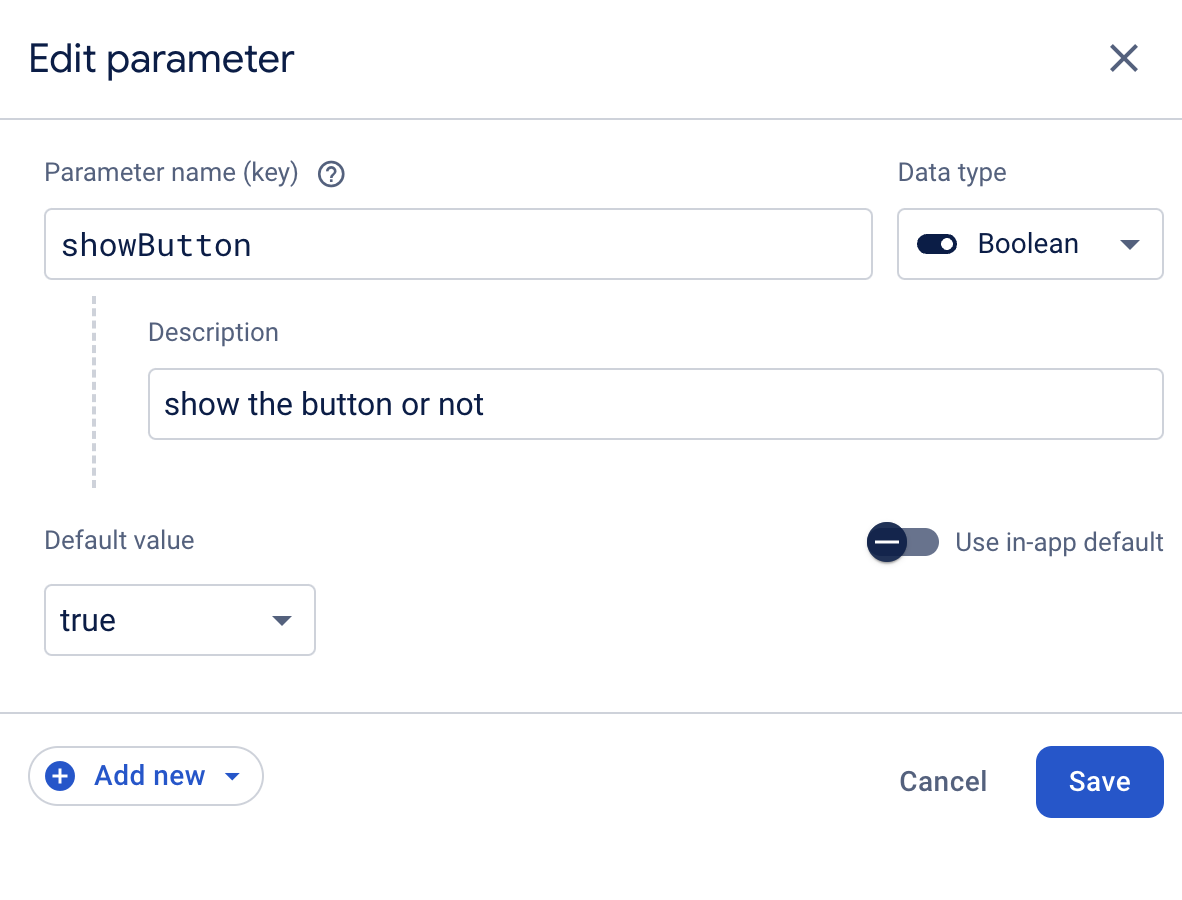This screenshot has width=1182, height=900.
Task: Click the plus icon on Add new
Action: (x=61, y=776)
